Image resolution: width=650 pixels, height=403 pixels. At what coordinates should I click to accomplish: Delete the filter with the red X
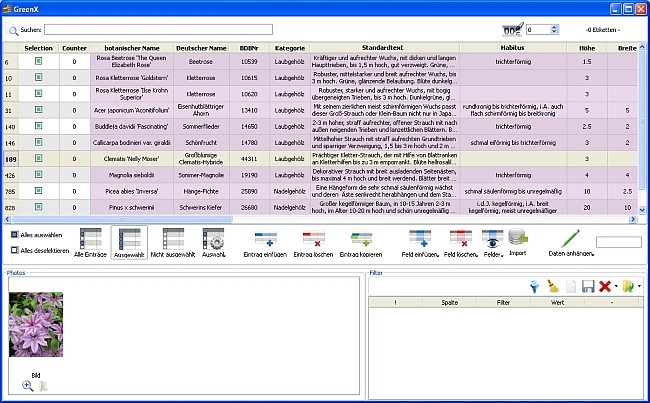[605, 286]
